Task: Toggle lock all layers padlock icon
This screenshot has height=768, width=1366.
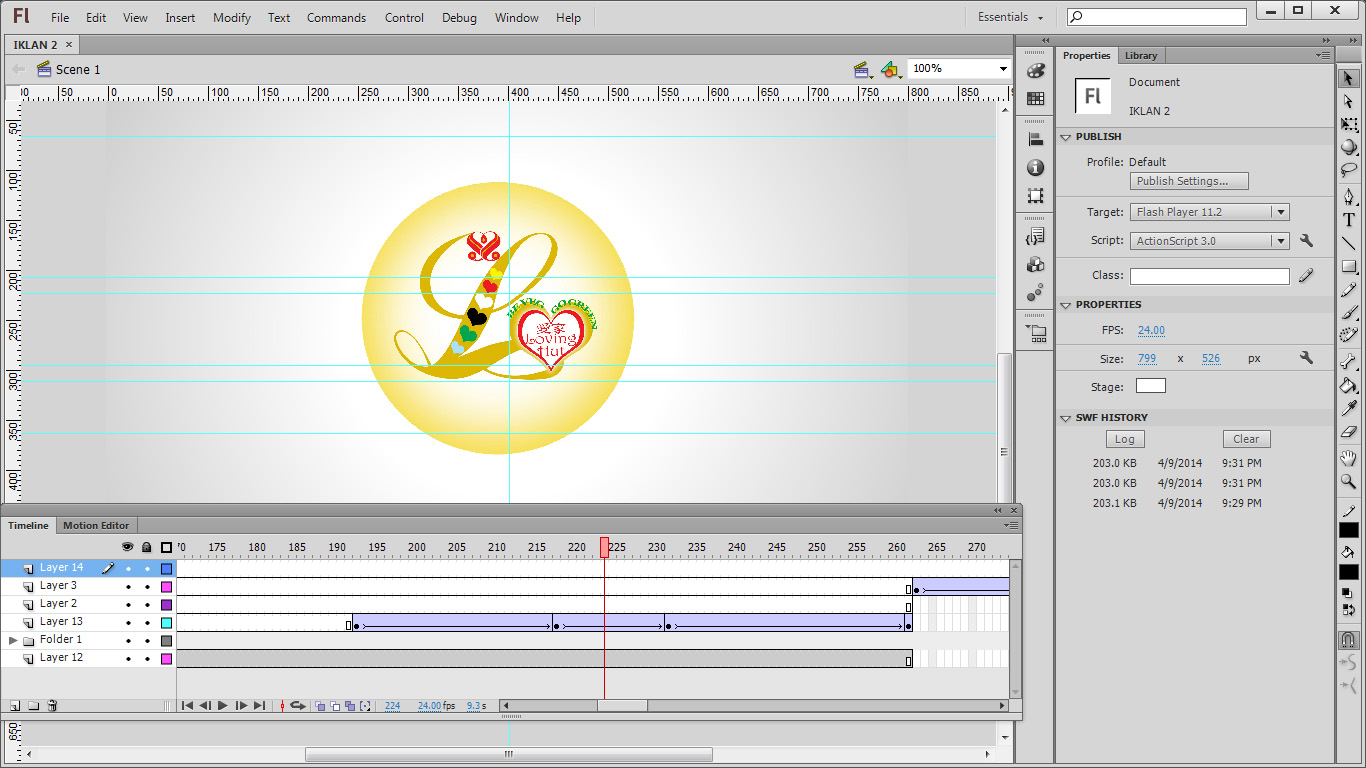Action: click(147, 547)
